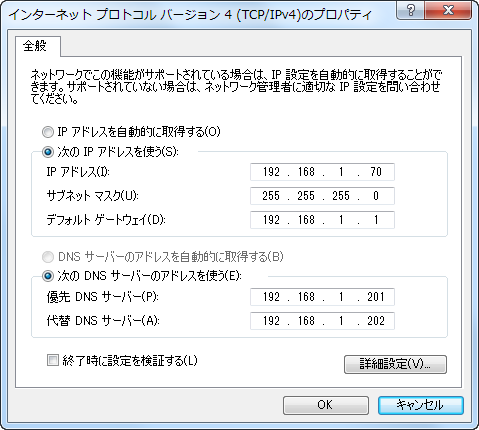Image resolution: width=479 pixels, height=430 pixels.
Task: Close the TCP/IPv4 properties dialog
Action: tap(448, 10)
